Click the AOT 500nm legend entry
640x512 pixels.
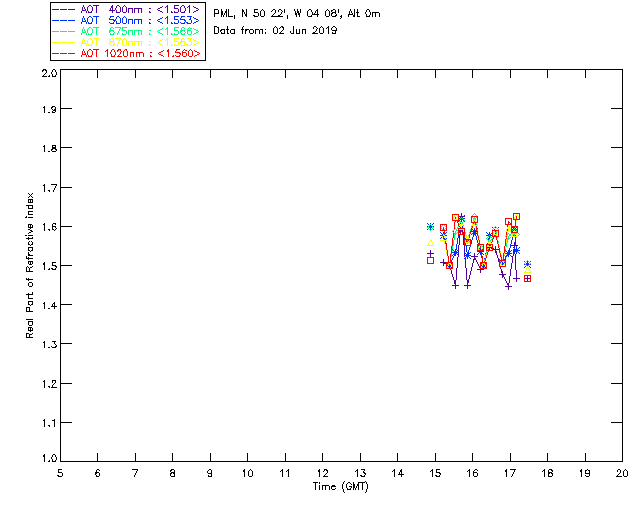pos(127,20)
